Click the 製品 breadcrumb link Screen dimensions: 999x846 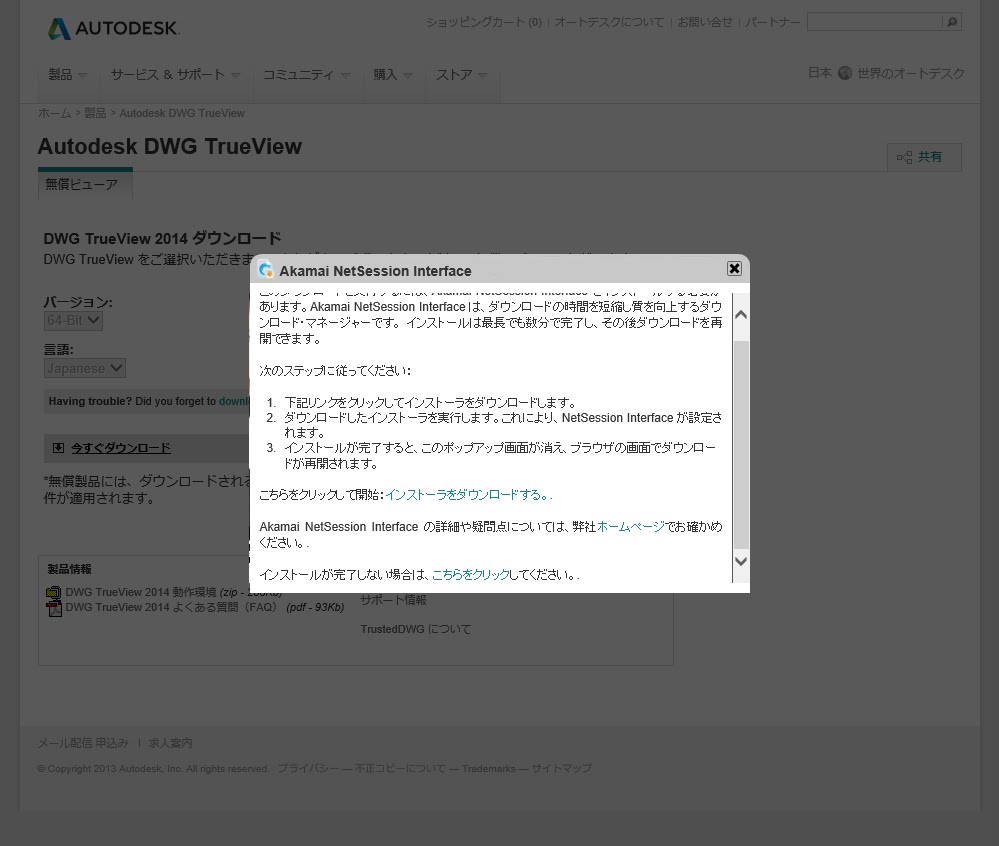coord(95,113)
